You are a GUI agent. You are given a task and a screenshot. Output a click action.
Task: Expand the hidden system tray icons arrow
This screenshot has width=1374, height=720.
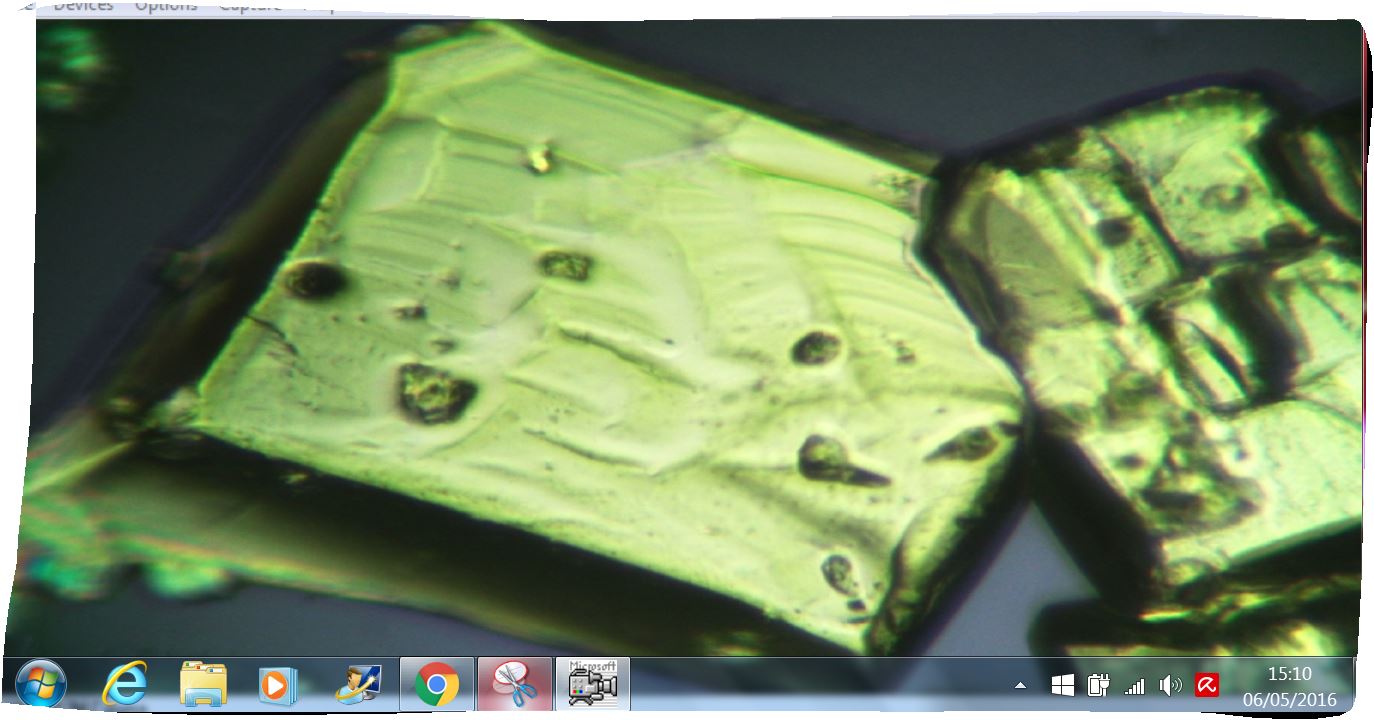click(x=1020, y=686)
